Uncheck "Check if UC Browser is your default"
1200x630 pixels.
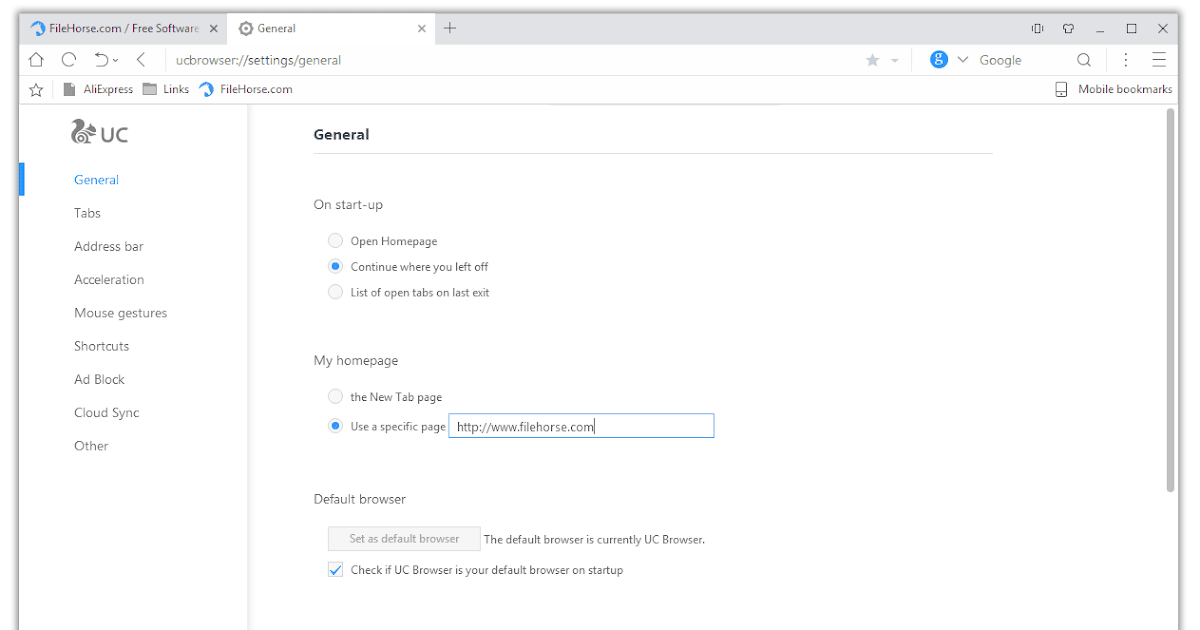click(x=336, y=570)
